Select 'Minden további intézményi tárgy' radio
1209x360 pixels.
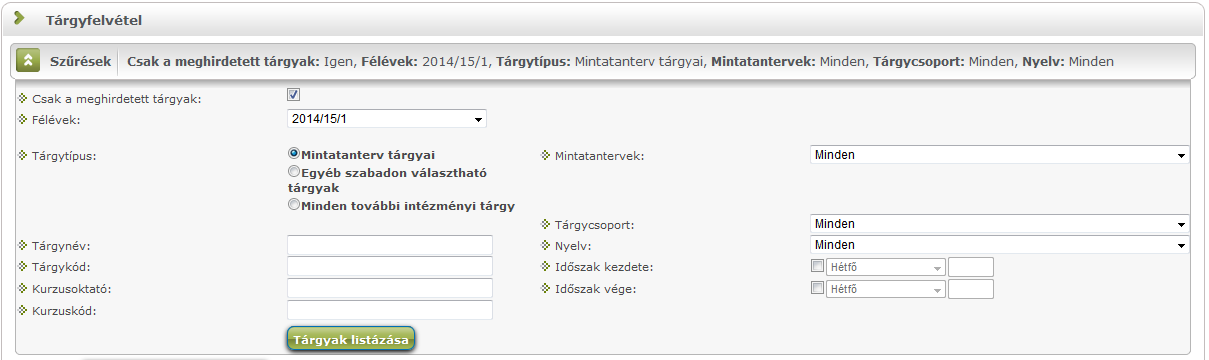pyautogui.click(x=294, y=205)
